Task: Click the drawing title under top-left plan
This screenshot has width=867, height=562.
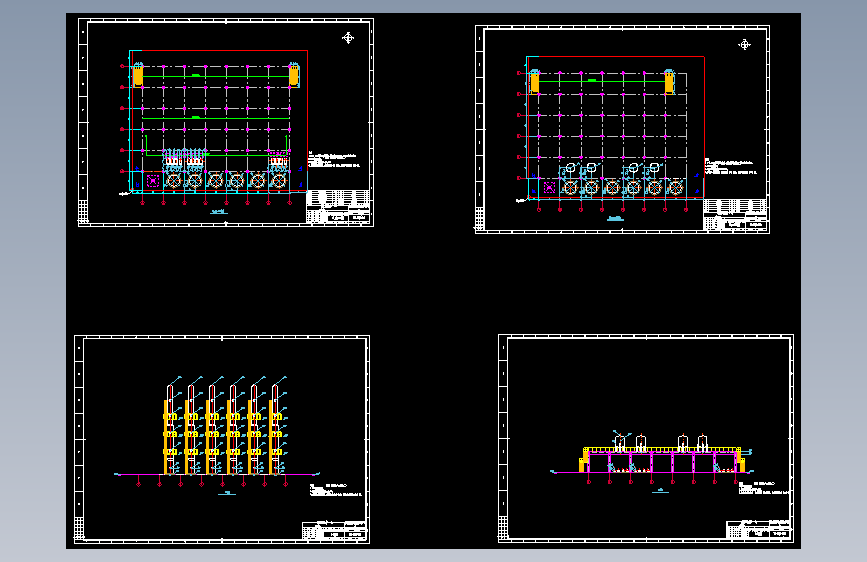Action: pyautogui.click(x=219, y=211)
